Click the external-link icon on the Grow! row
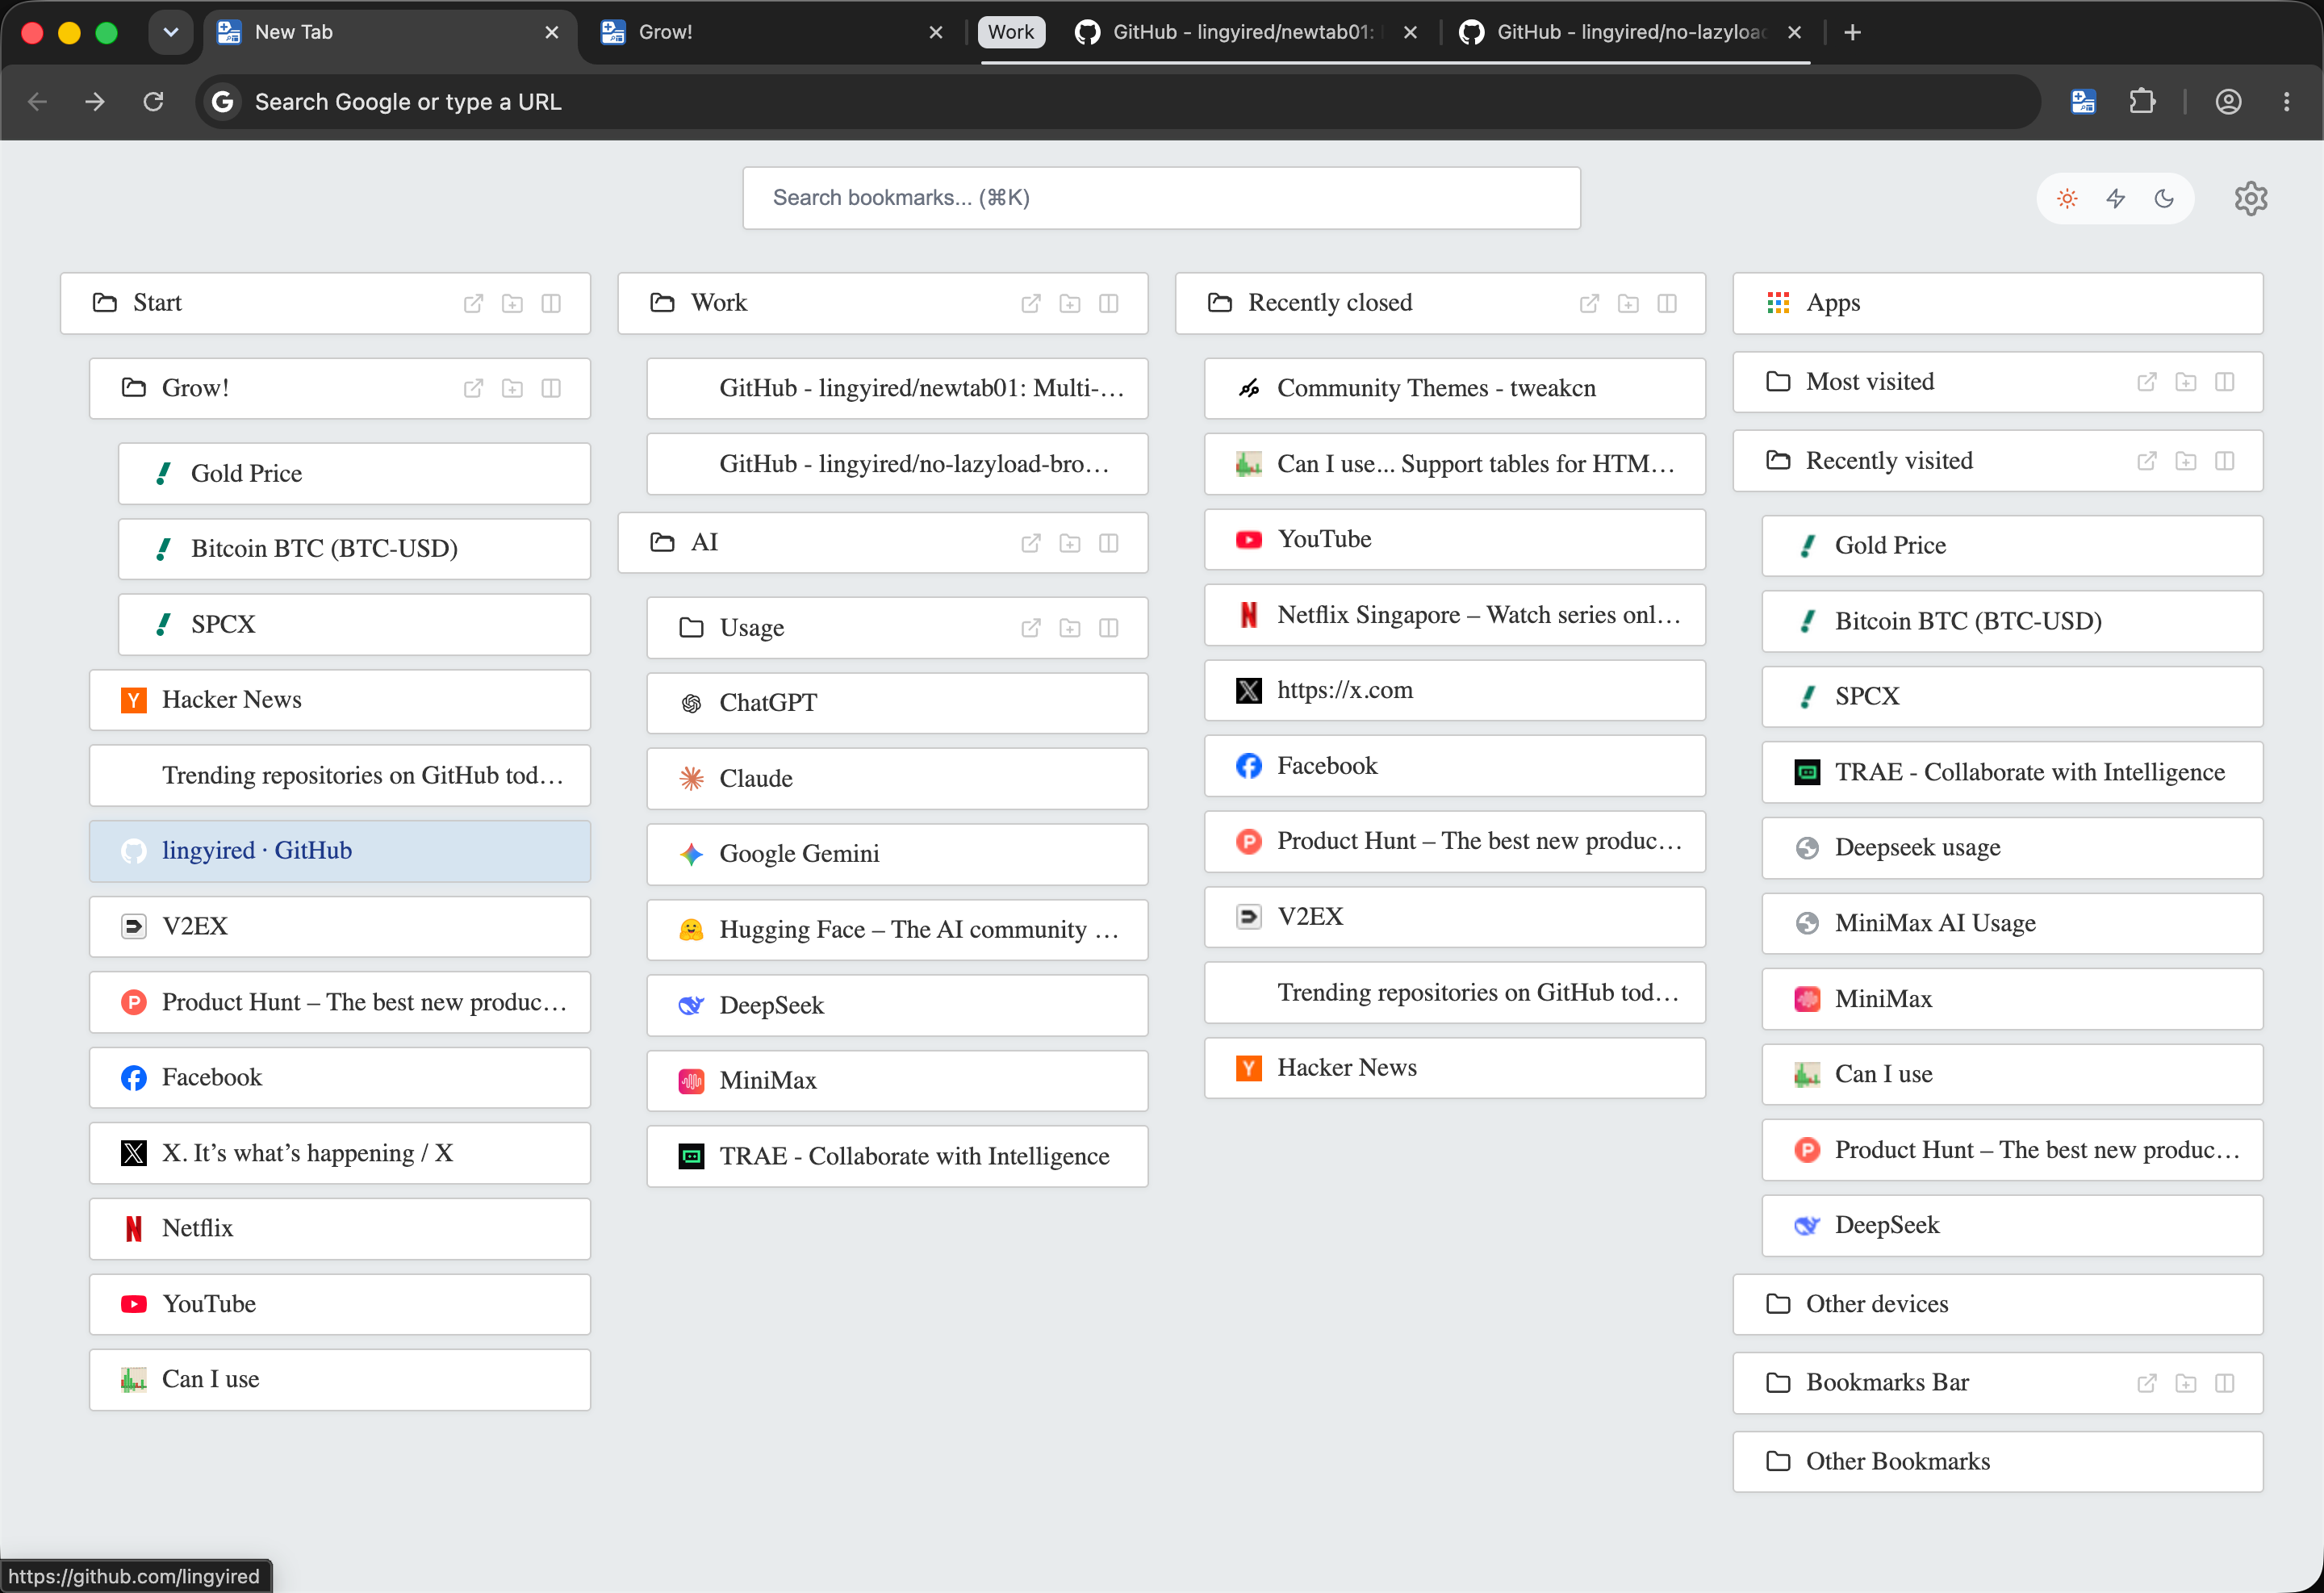The height and width of the screenshot is (1593, 2324). [x=474, y=388]
